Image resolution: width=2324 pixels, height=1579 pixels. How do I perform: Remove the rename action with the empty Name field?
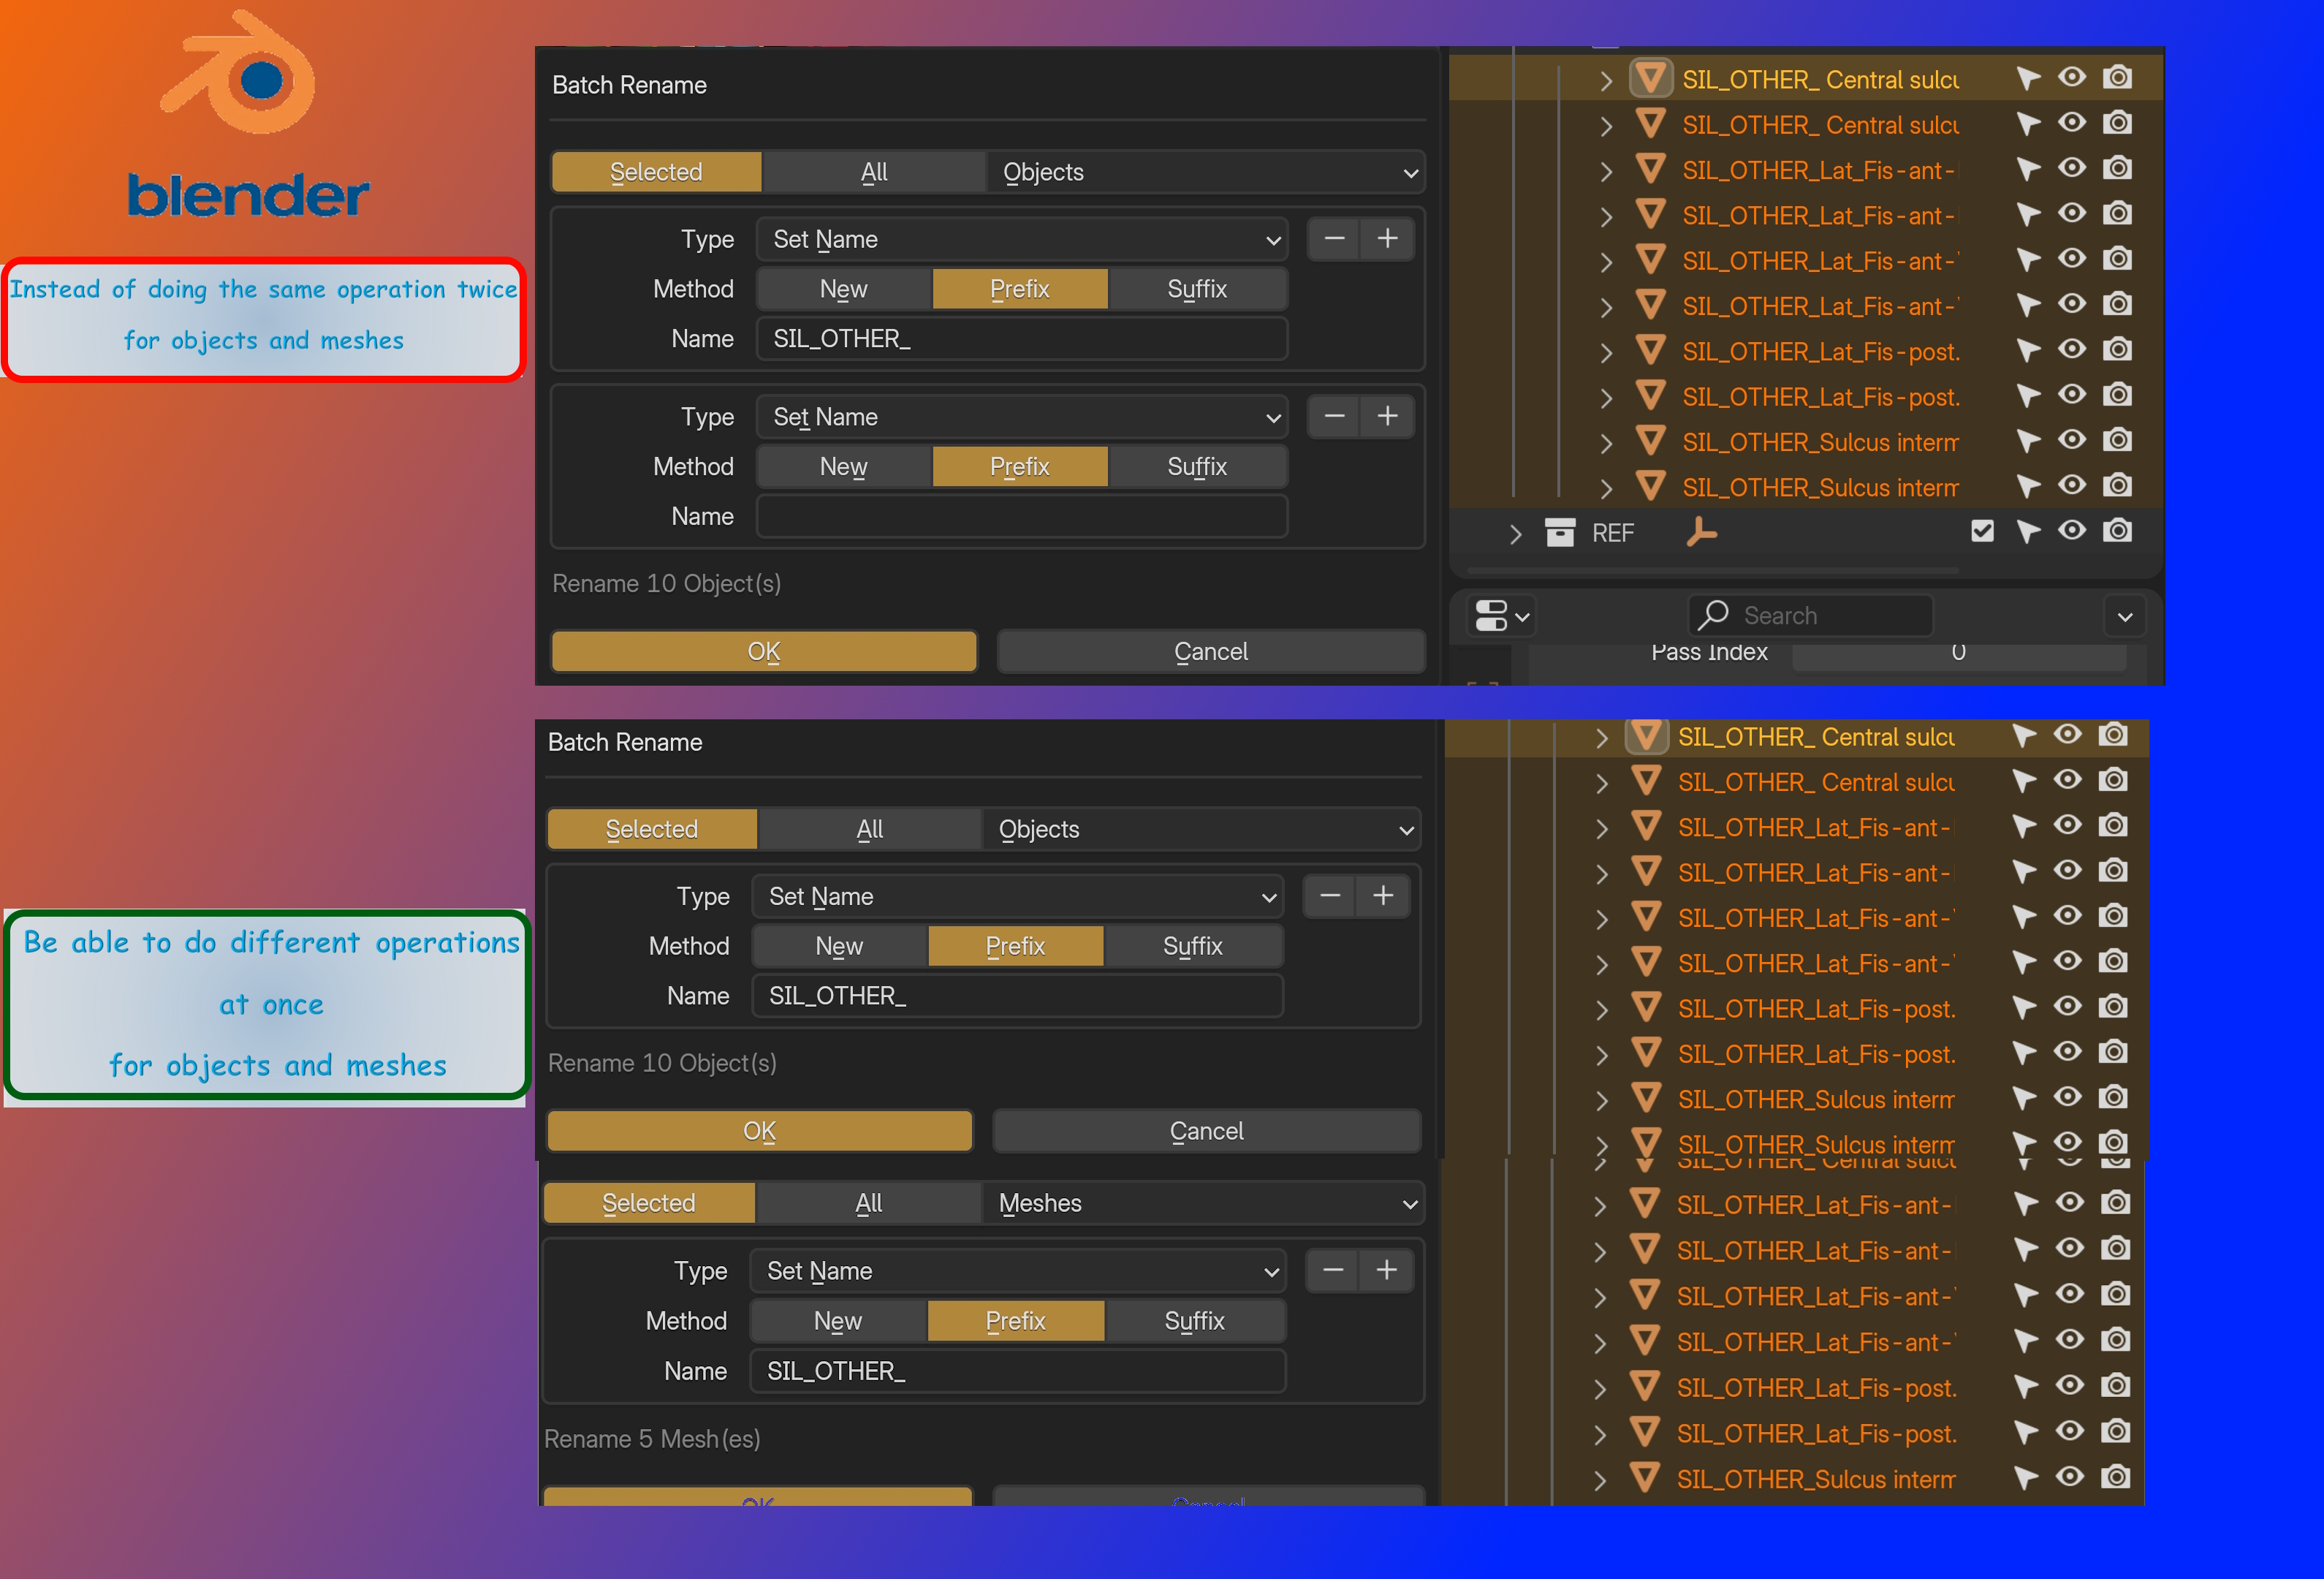point(1334,417)
